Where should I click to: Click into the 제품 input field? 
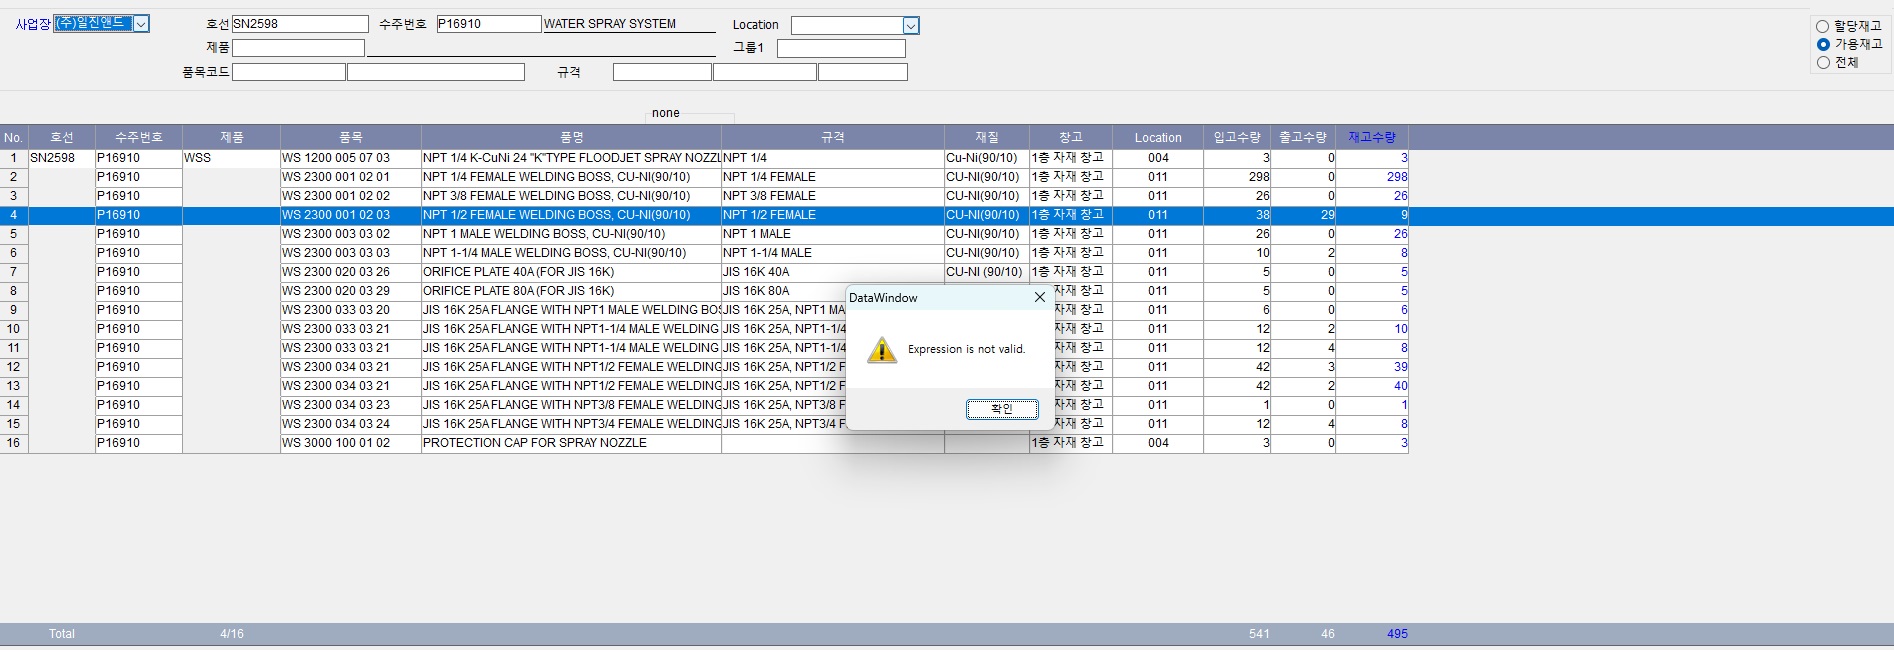click(x=298, y=48)
